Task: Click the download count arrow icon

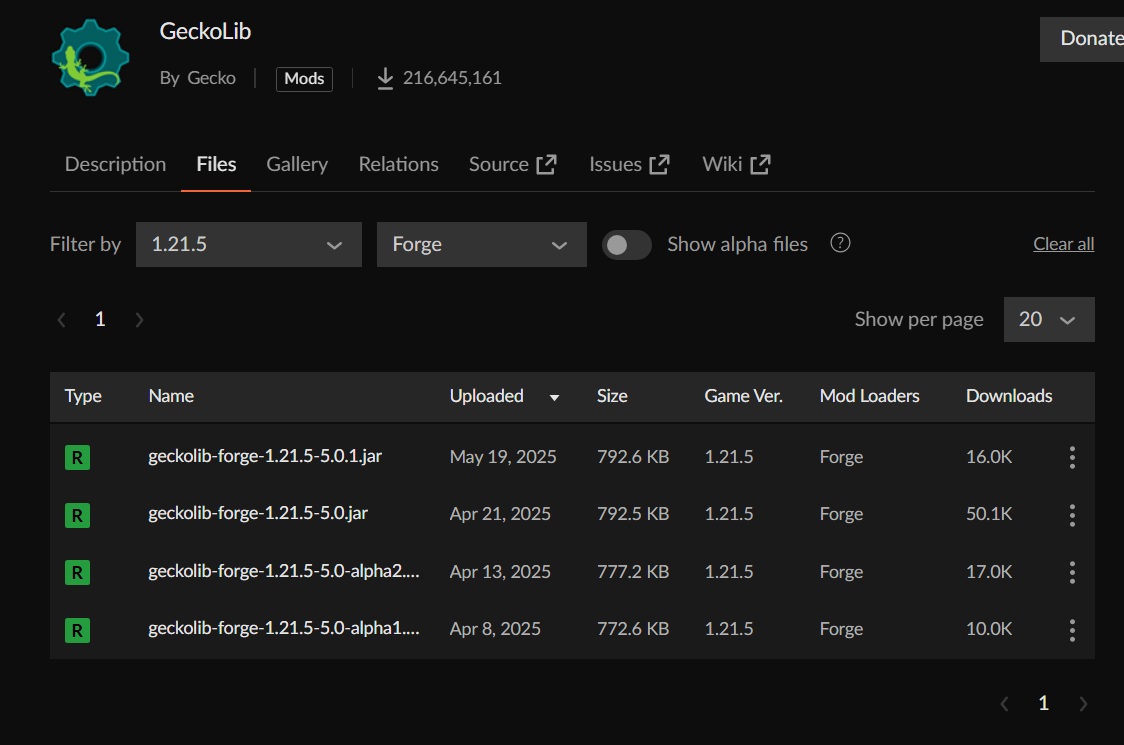Action: click(x=385, y=78)
